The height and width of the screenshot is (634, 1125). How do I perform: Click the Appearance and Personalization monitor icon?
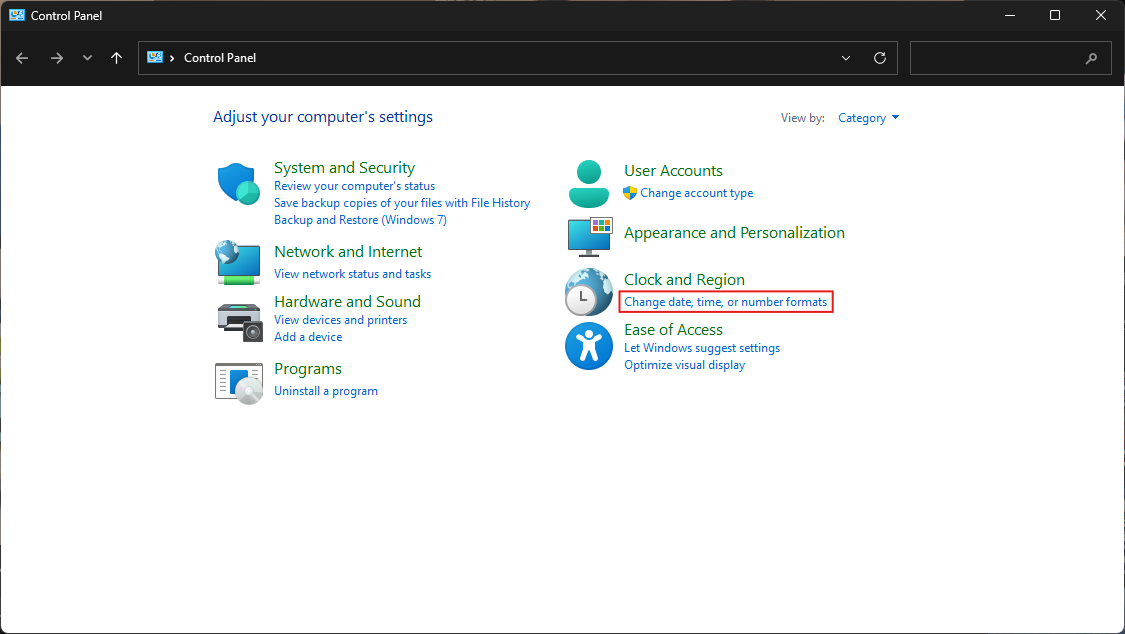pyautogui.click(x=590, y=237)
